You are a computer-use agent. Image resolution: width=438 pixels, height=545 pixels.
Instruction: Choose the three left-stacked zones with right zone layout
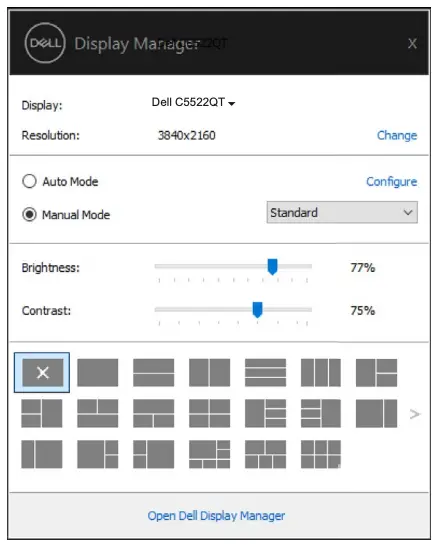pyautogui.click(x=321, y=413)
